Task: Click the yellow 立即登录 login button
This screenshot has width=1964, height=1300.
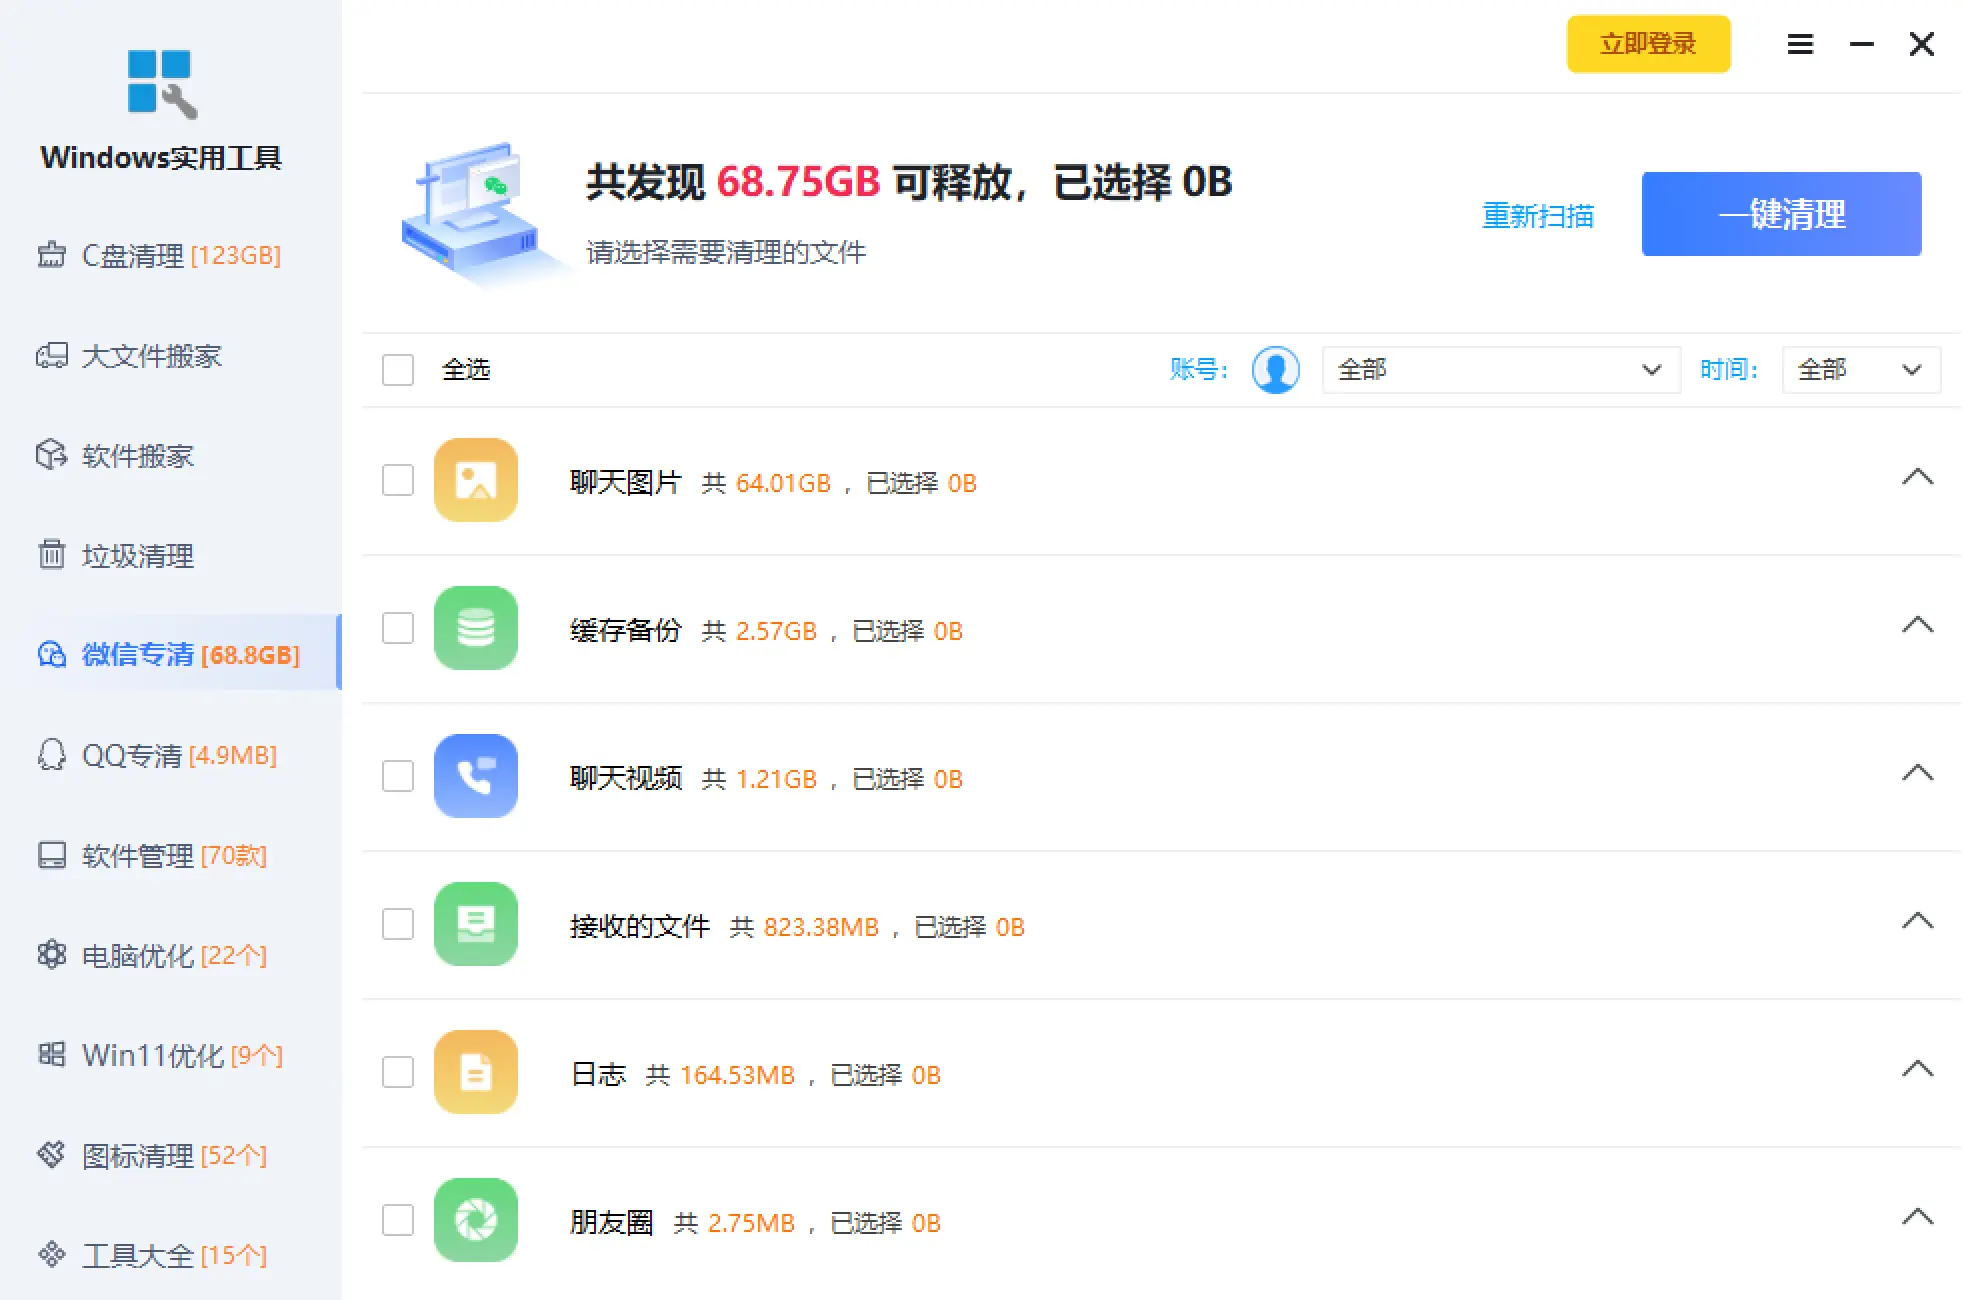Action: point(1647,45)
